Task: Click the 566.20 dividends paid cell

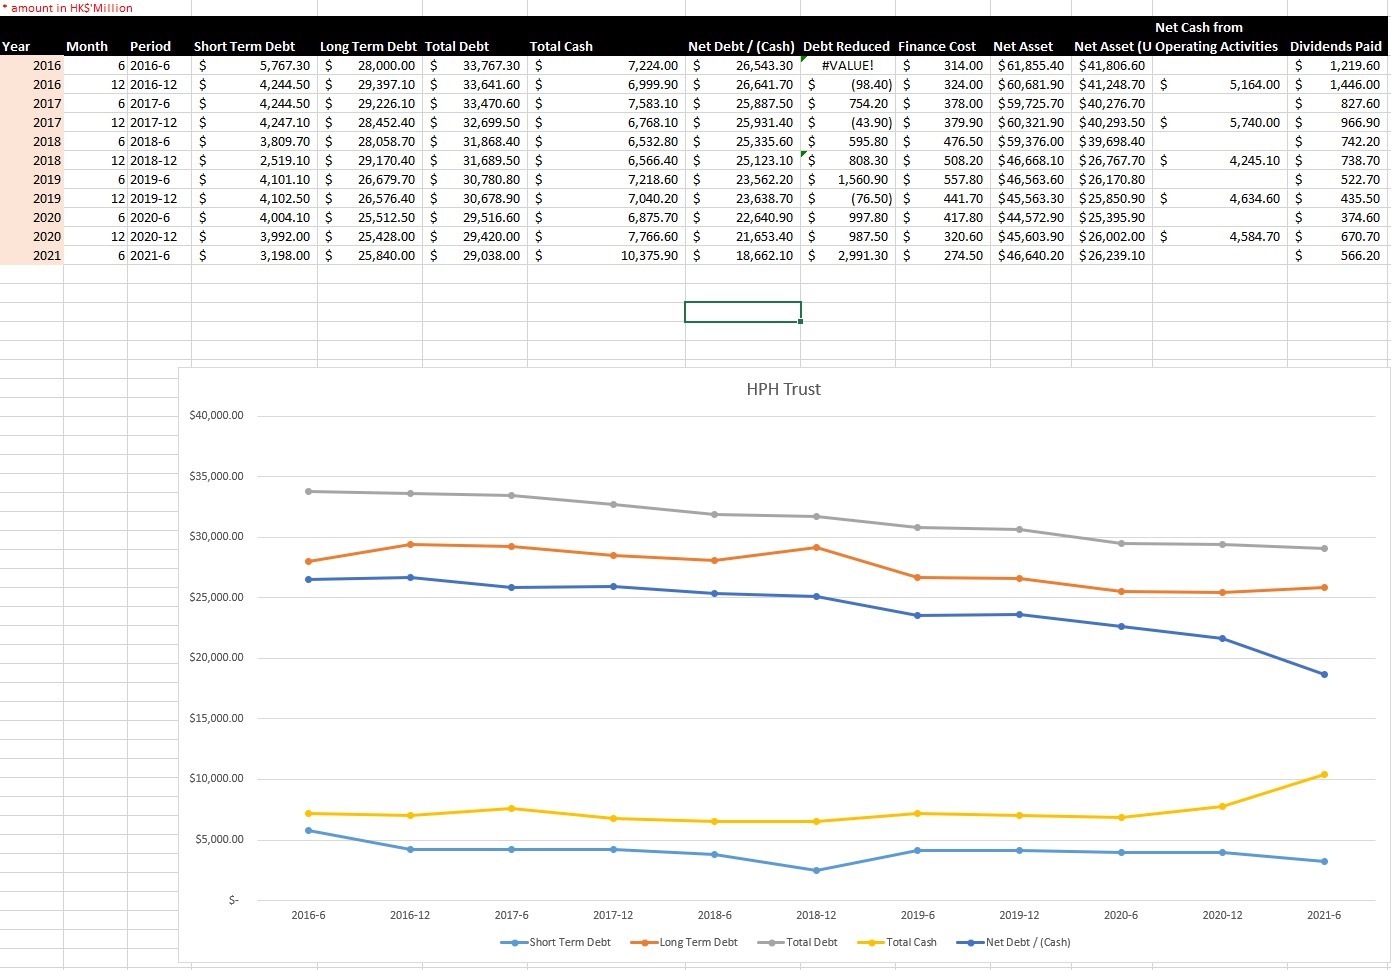Action: pyautogui.click(x=1338, y=255)
